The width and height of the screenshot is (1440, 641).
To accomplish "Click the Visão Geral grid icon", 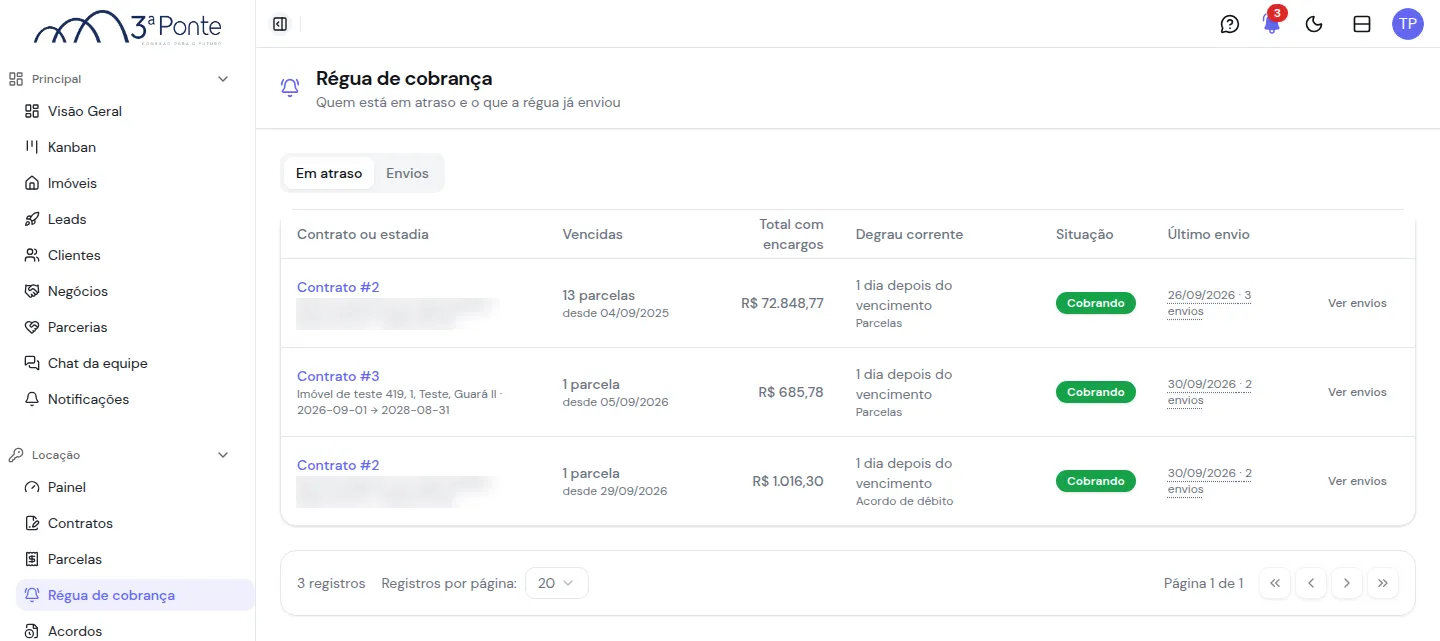I will click(32, 111).
